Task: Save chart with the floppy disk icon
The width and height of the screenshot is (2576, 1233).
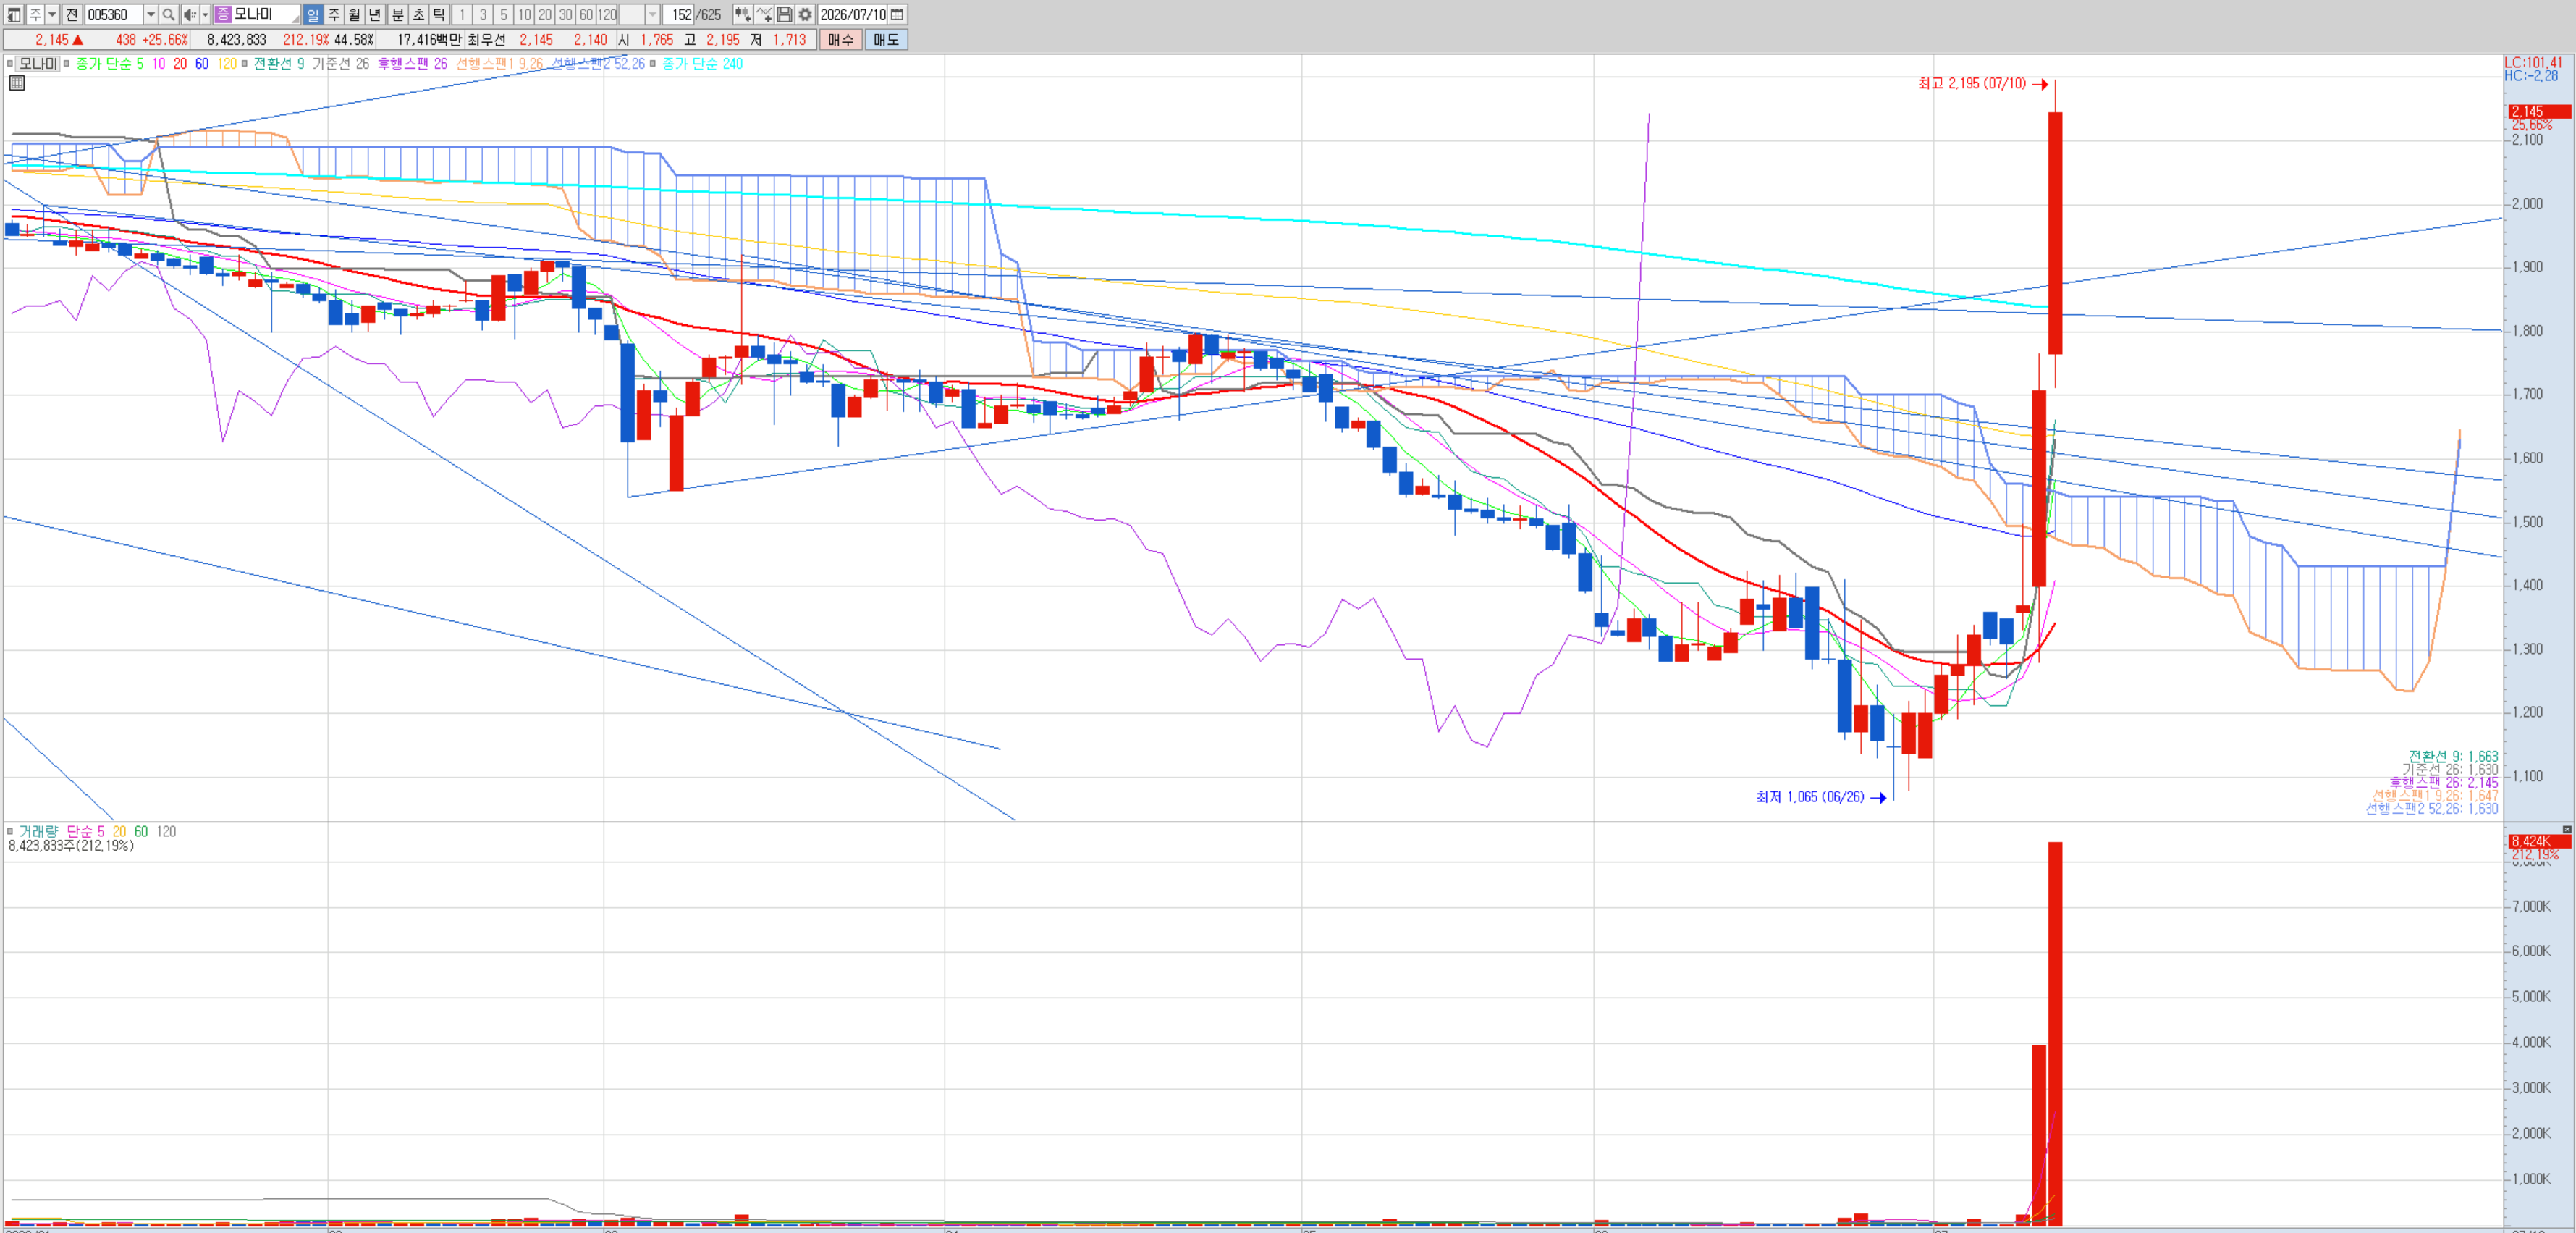Action: (x=785, y=14)
